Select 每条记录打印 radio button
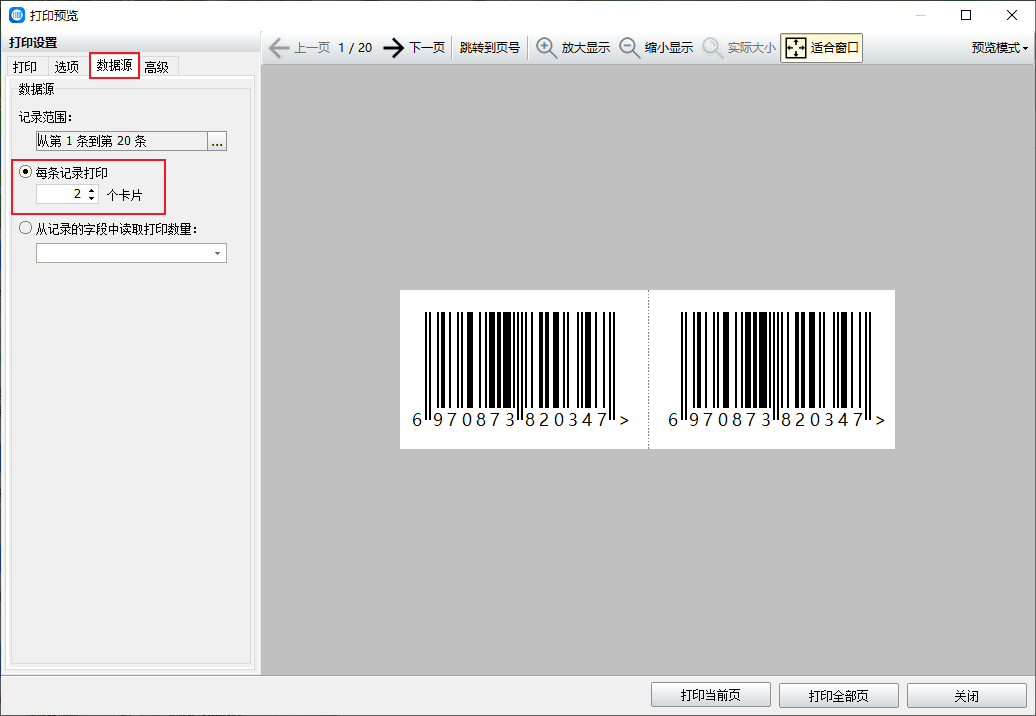This screenshot has width=1036, height=716. [x=25, y=172]
